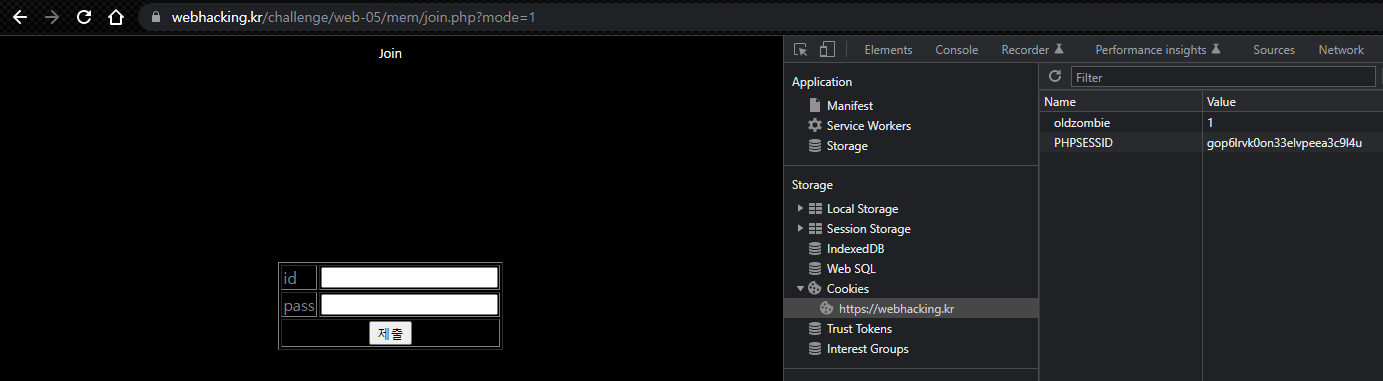The width and height of the screenshot is (1383, 381).
Task: Click the Join page heading
Action: click(390, 53)
